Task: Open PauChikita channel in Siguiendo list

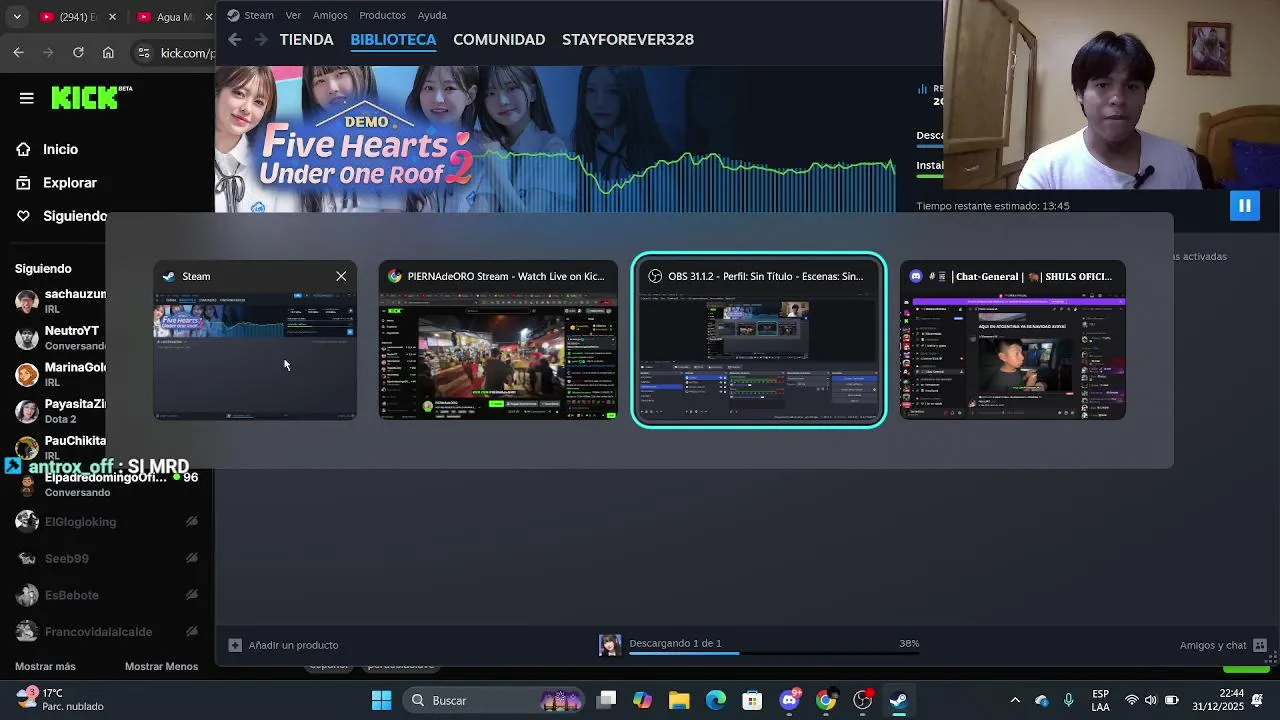Action: click(x=62, y=447)
